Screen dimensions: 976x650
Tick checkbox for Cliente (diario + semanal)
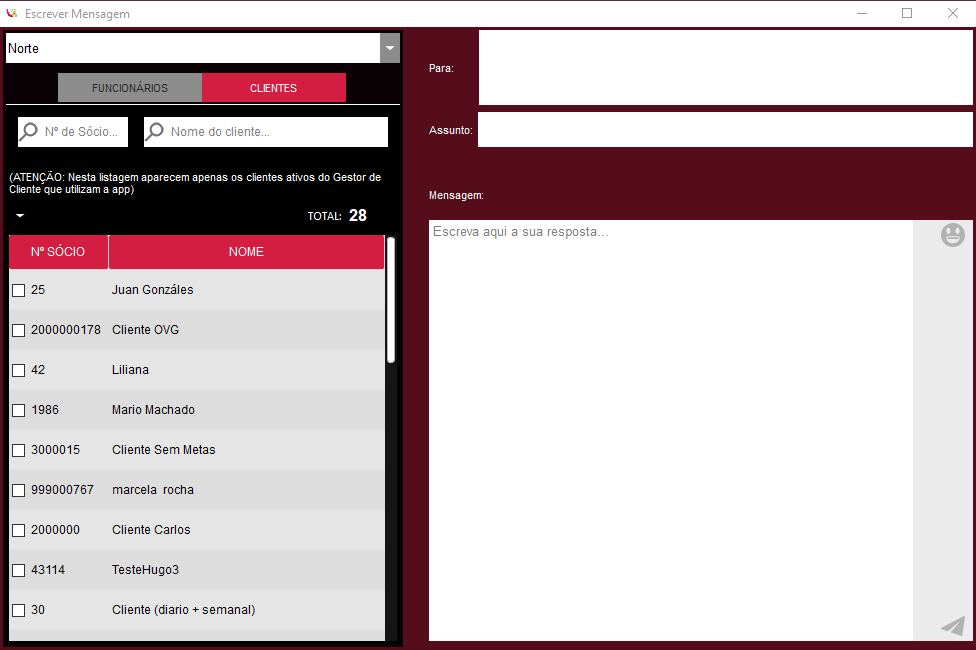(19, 610)
